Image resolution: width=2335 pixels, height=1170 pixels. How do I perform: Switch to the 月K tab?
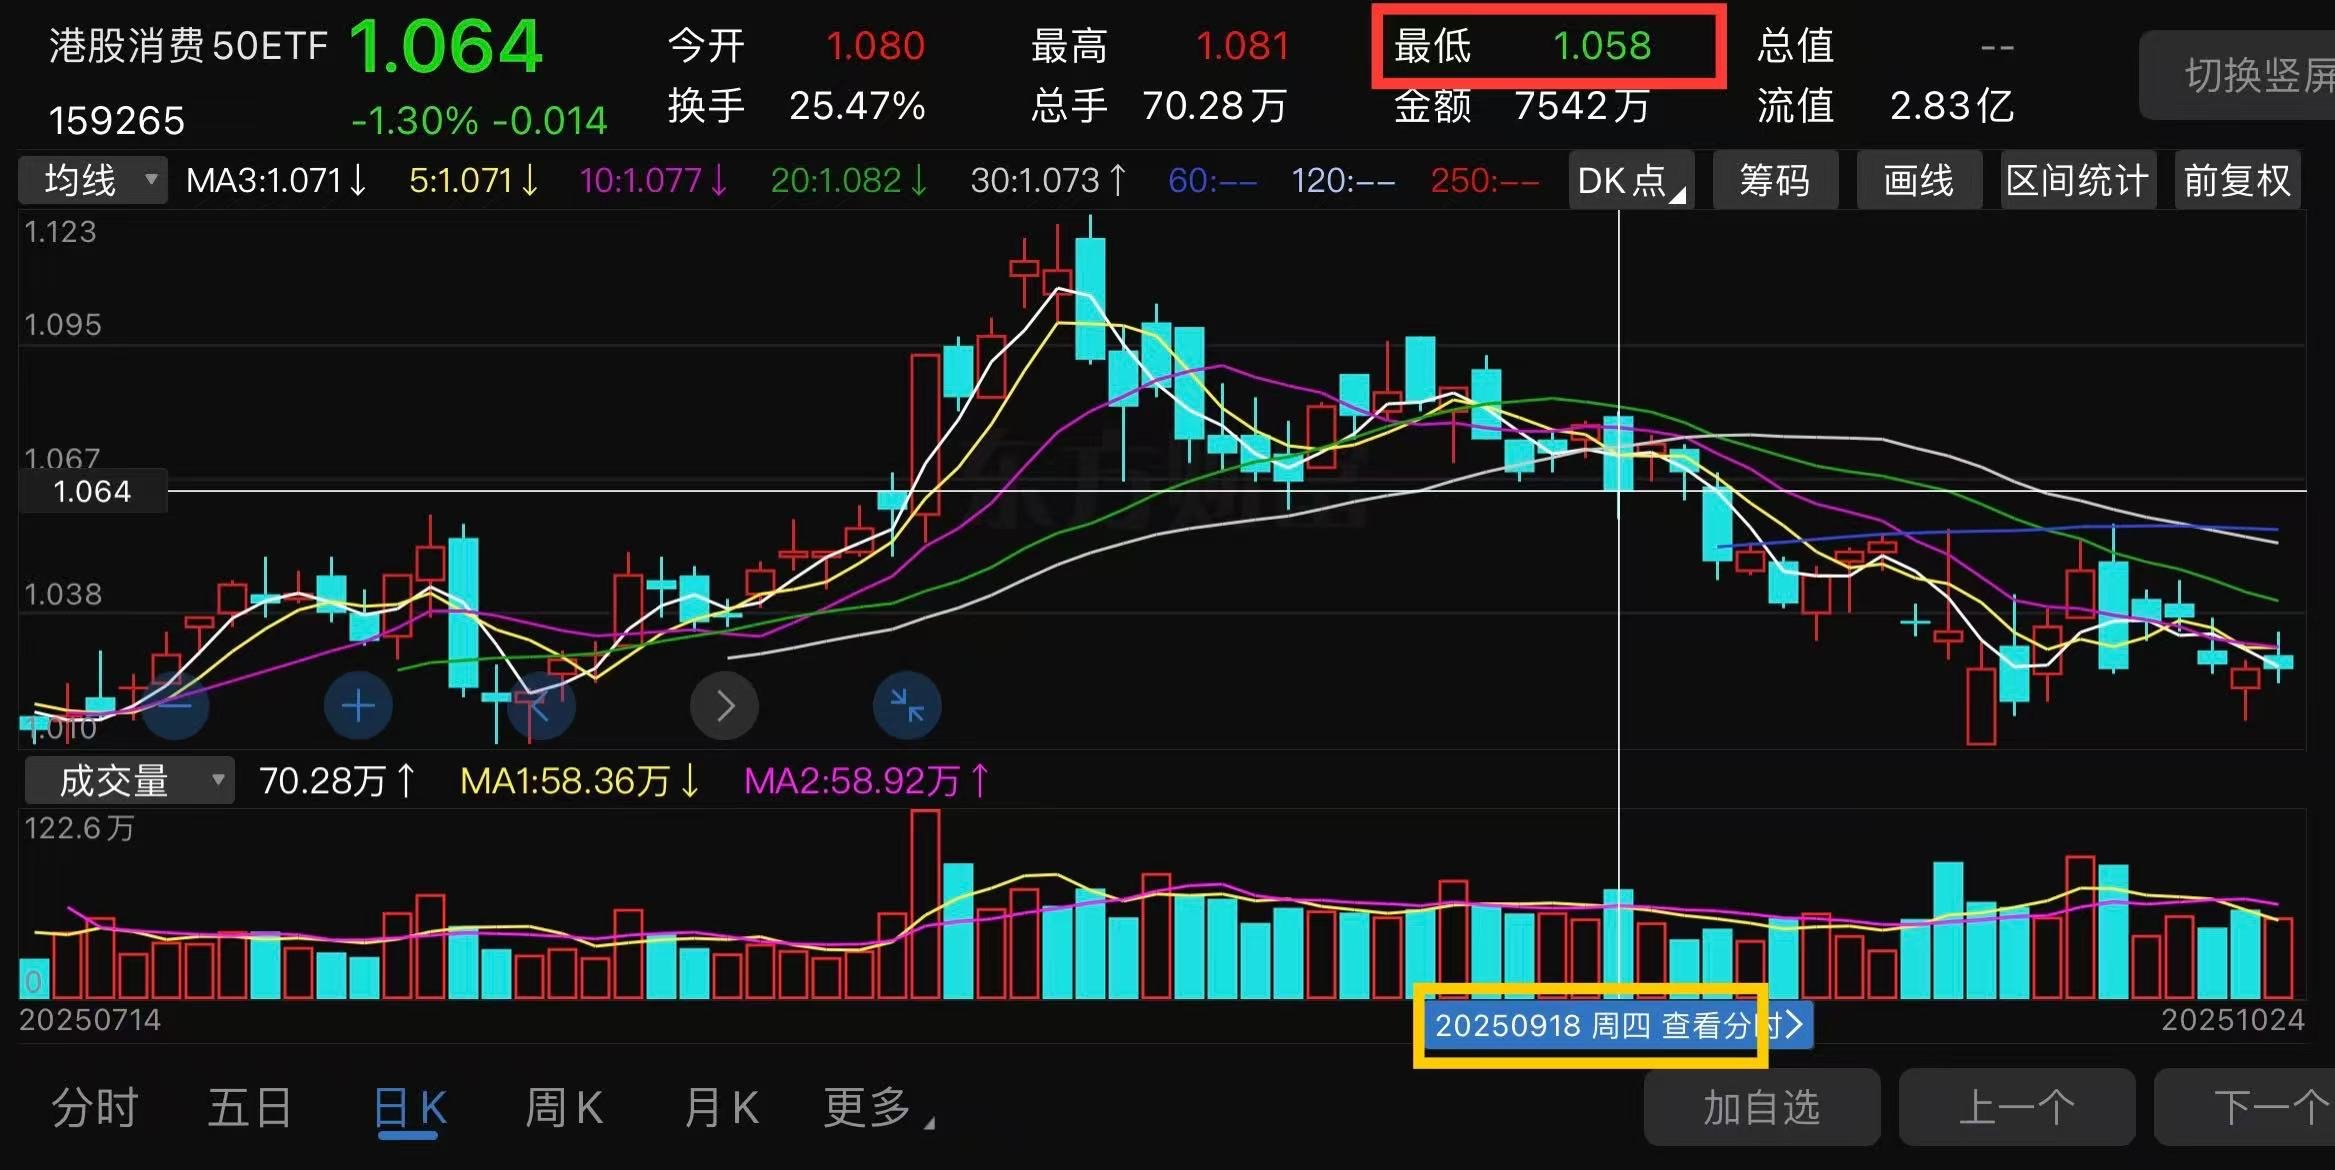click(721, 1108)
